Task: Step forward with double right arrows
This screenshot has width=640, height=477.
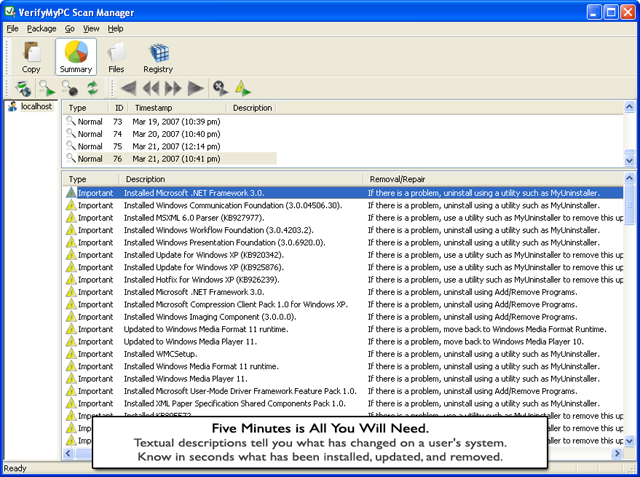Action: [173, 88]
